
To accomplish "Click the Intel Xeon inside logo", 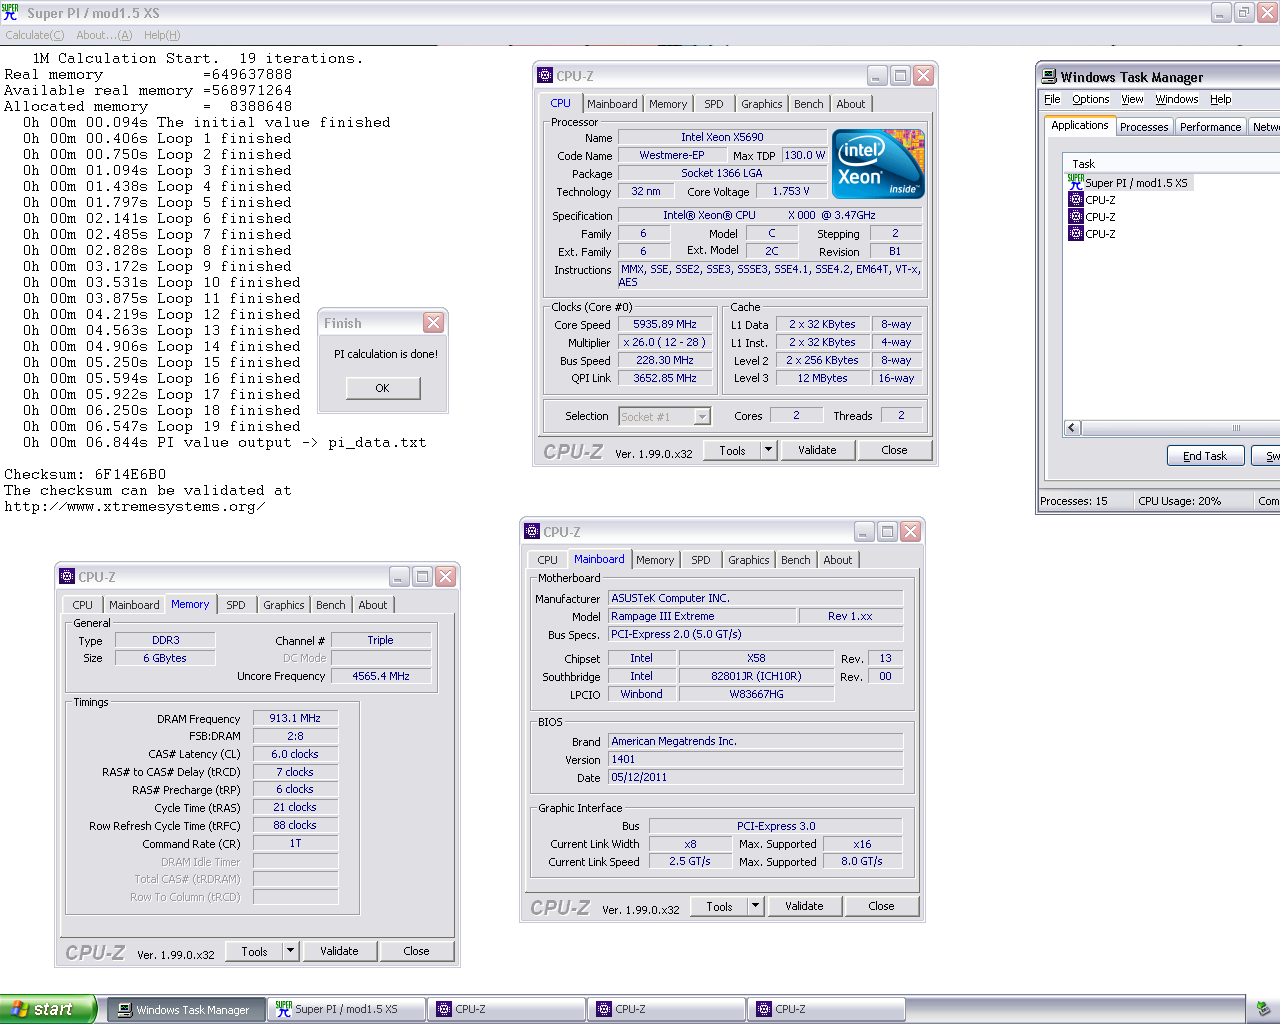I will coord(878,164).
